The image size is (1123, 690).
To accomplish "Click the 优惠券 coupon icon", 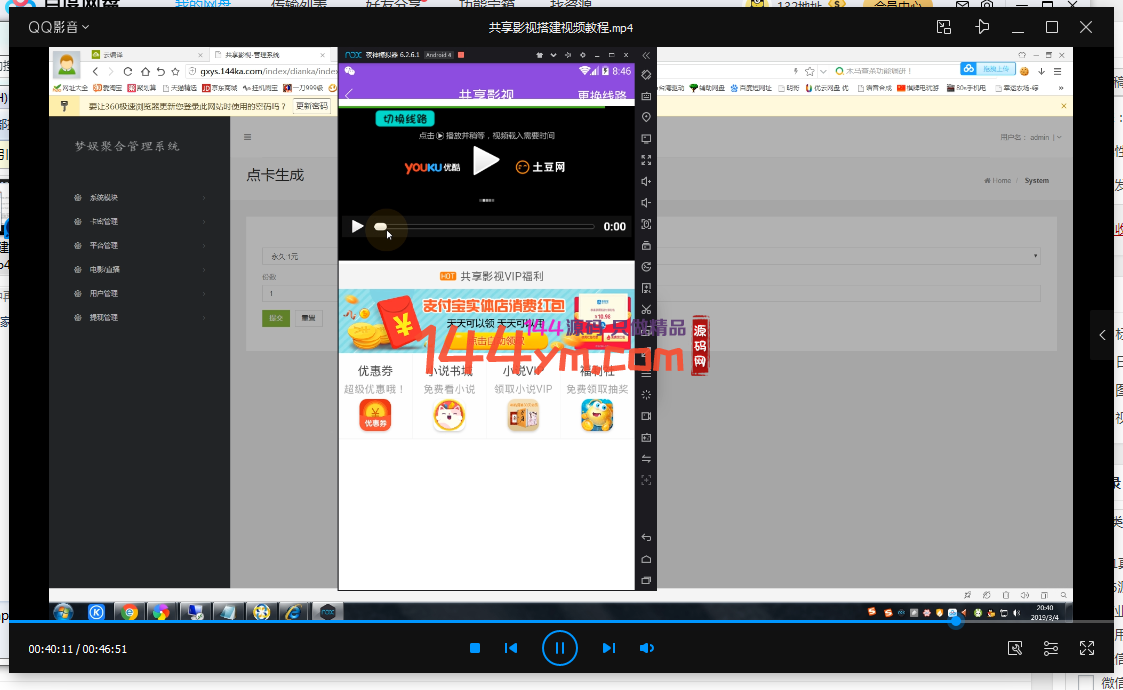I will click(375, 416).
